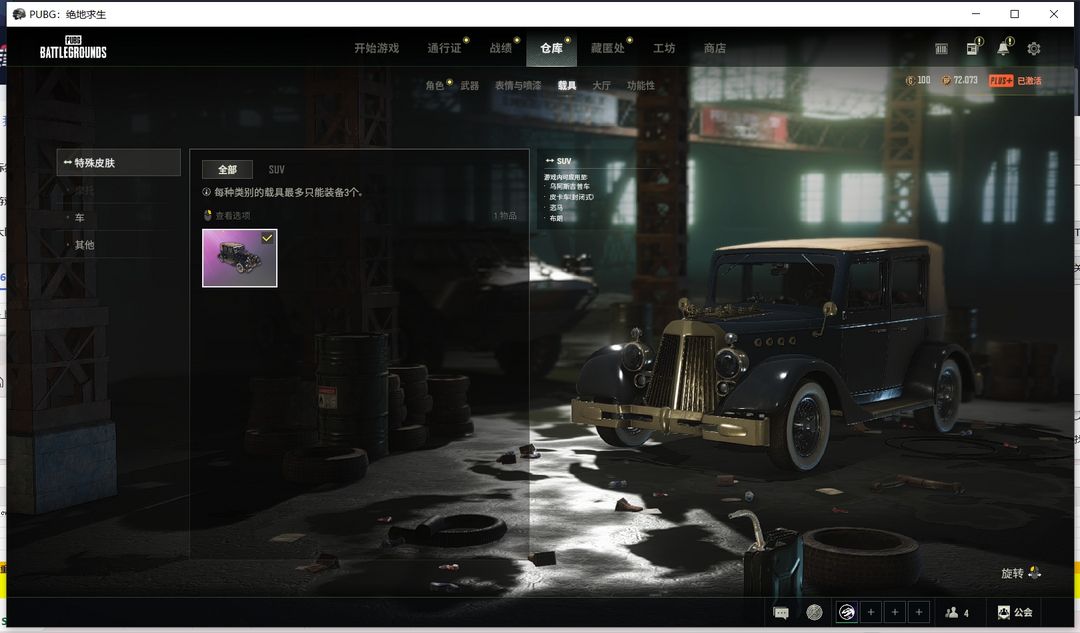Screen dimensions: 1080x633
Task: Toggle the equipped checkmark on car skin
Action: [x=267, y=238]
